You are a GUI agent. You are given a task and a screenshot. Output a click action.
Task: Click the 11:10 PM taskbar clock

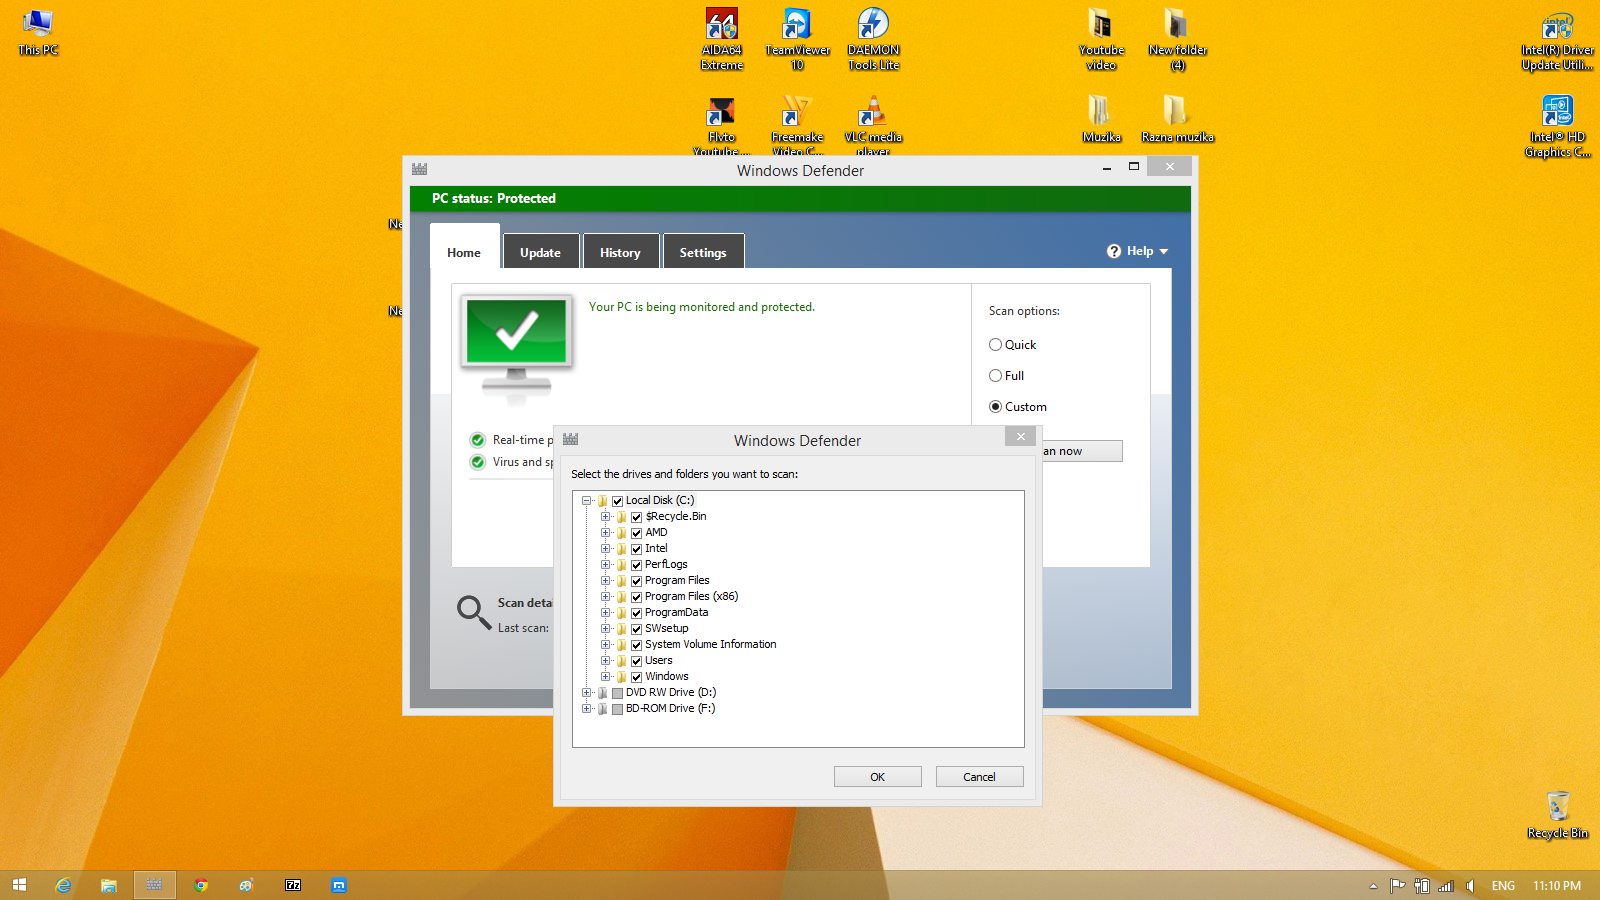click(1557, 886)
